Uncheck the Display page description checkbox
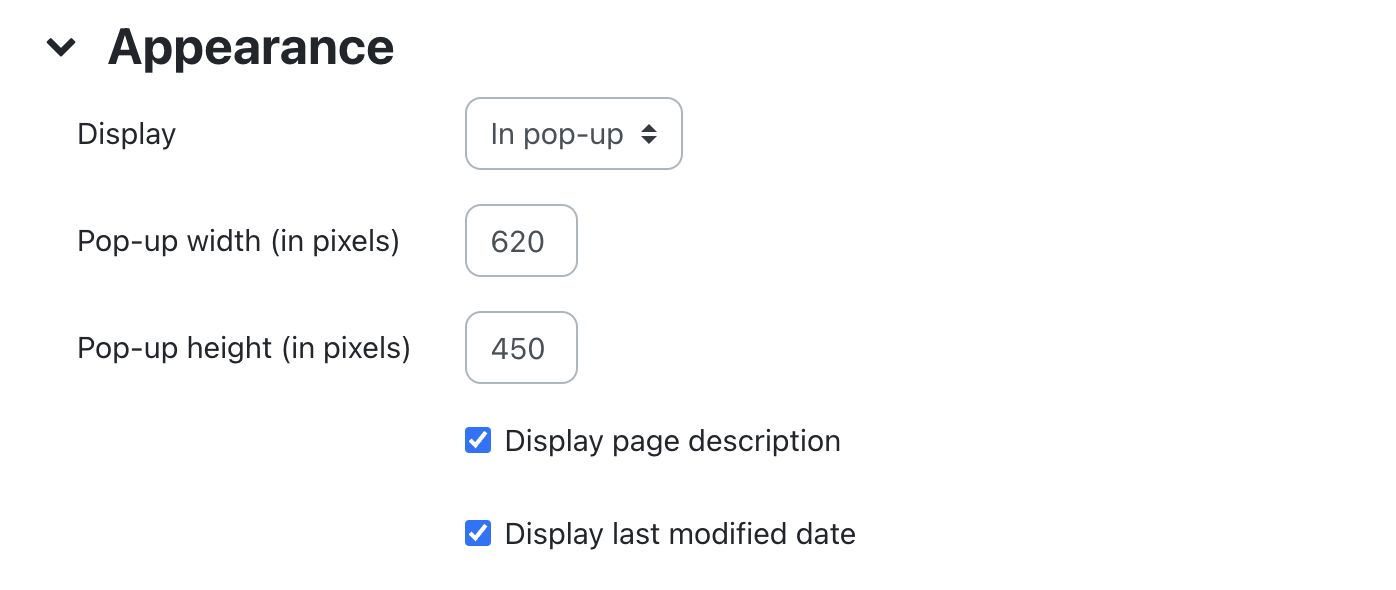 478,441
